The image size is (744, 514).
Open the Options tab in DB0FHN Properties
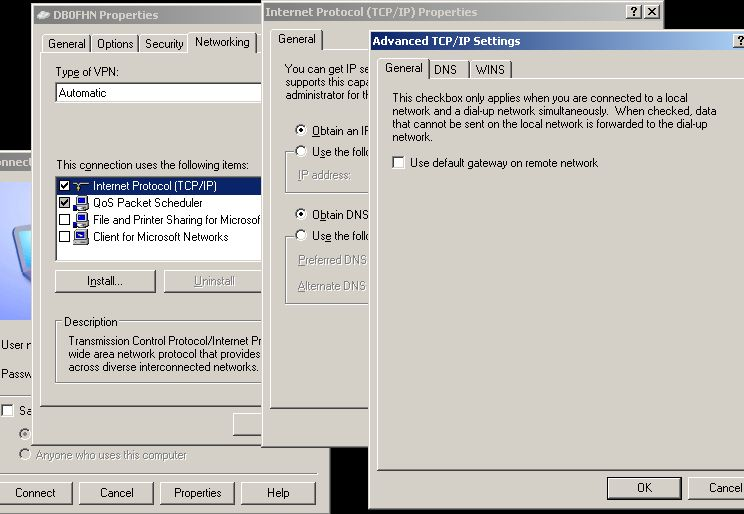coord(115,44)
